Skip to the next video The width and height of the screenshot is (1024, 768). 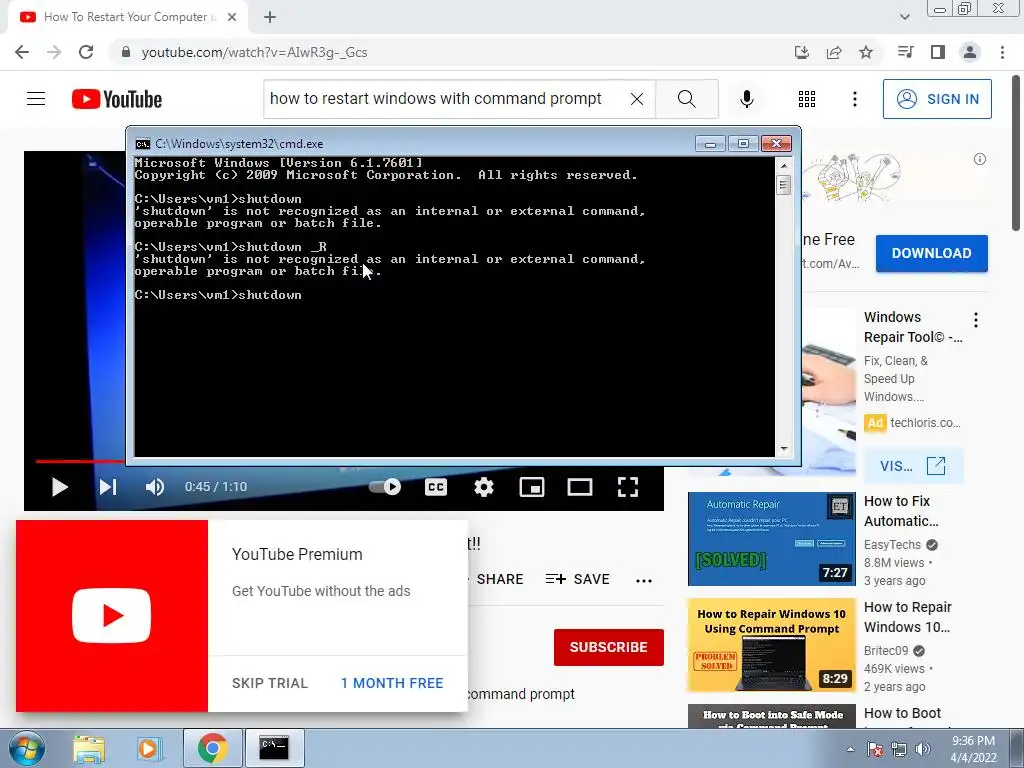tap(108, 487)
